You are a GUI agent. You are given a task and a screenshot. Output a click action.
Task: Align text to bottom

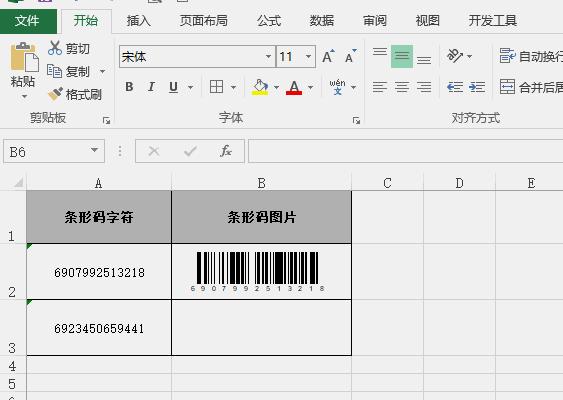click(424, 60)
